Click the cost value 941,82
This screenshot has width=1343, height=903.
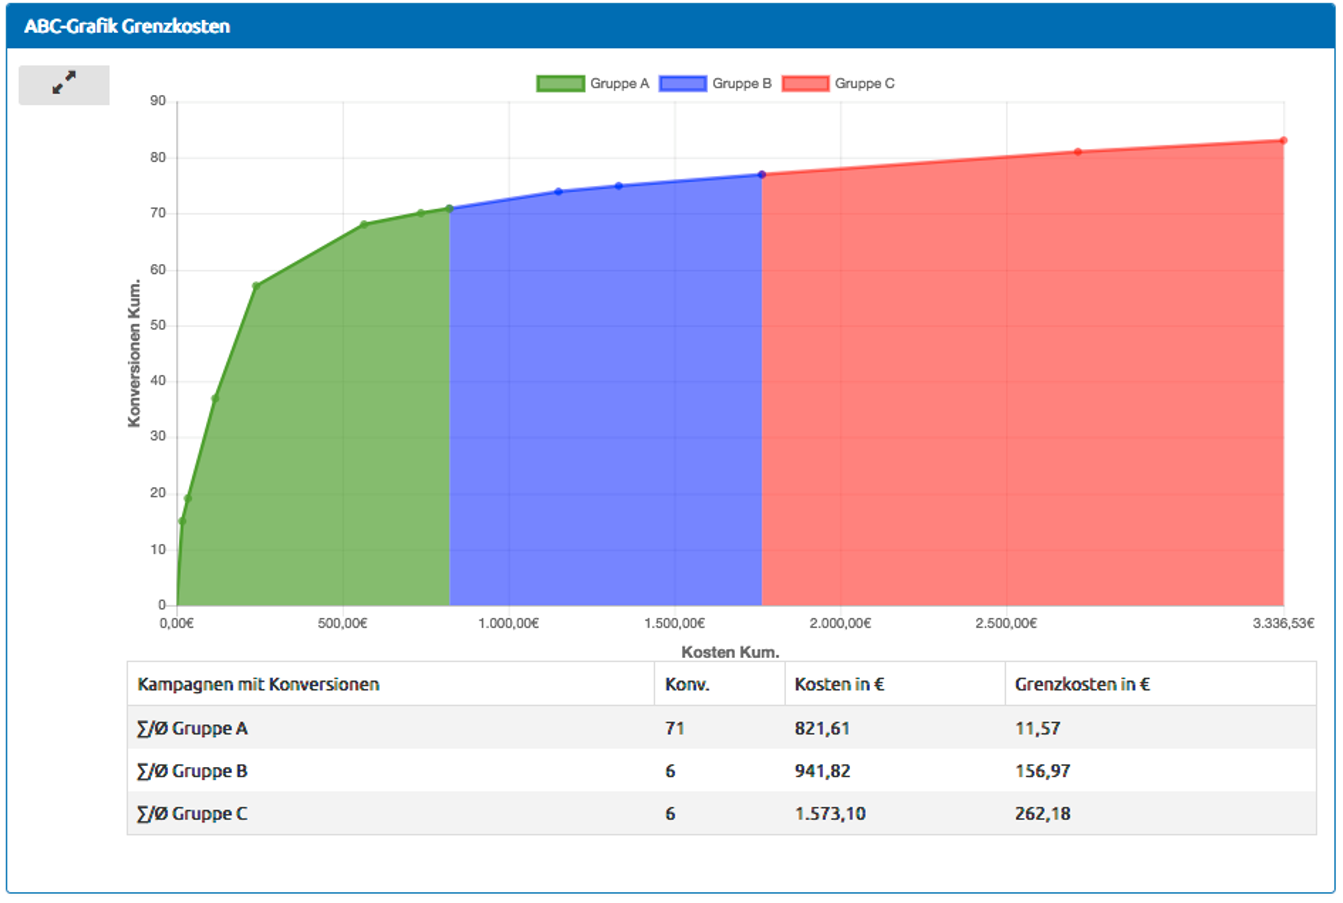(x=822, y=772)
